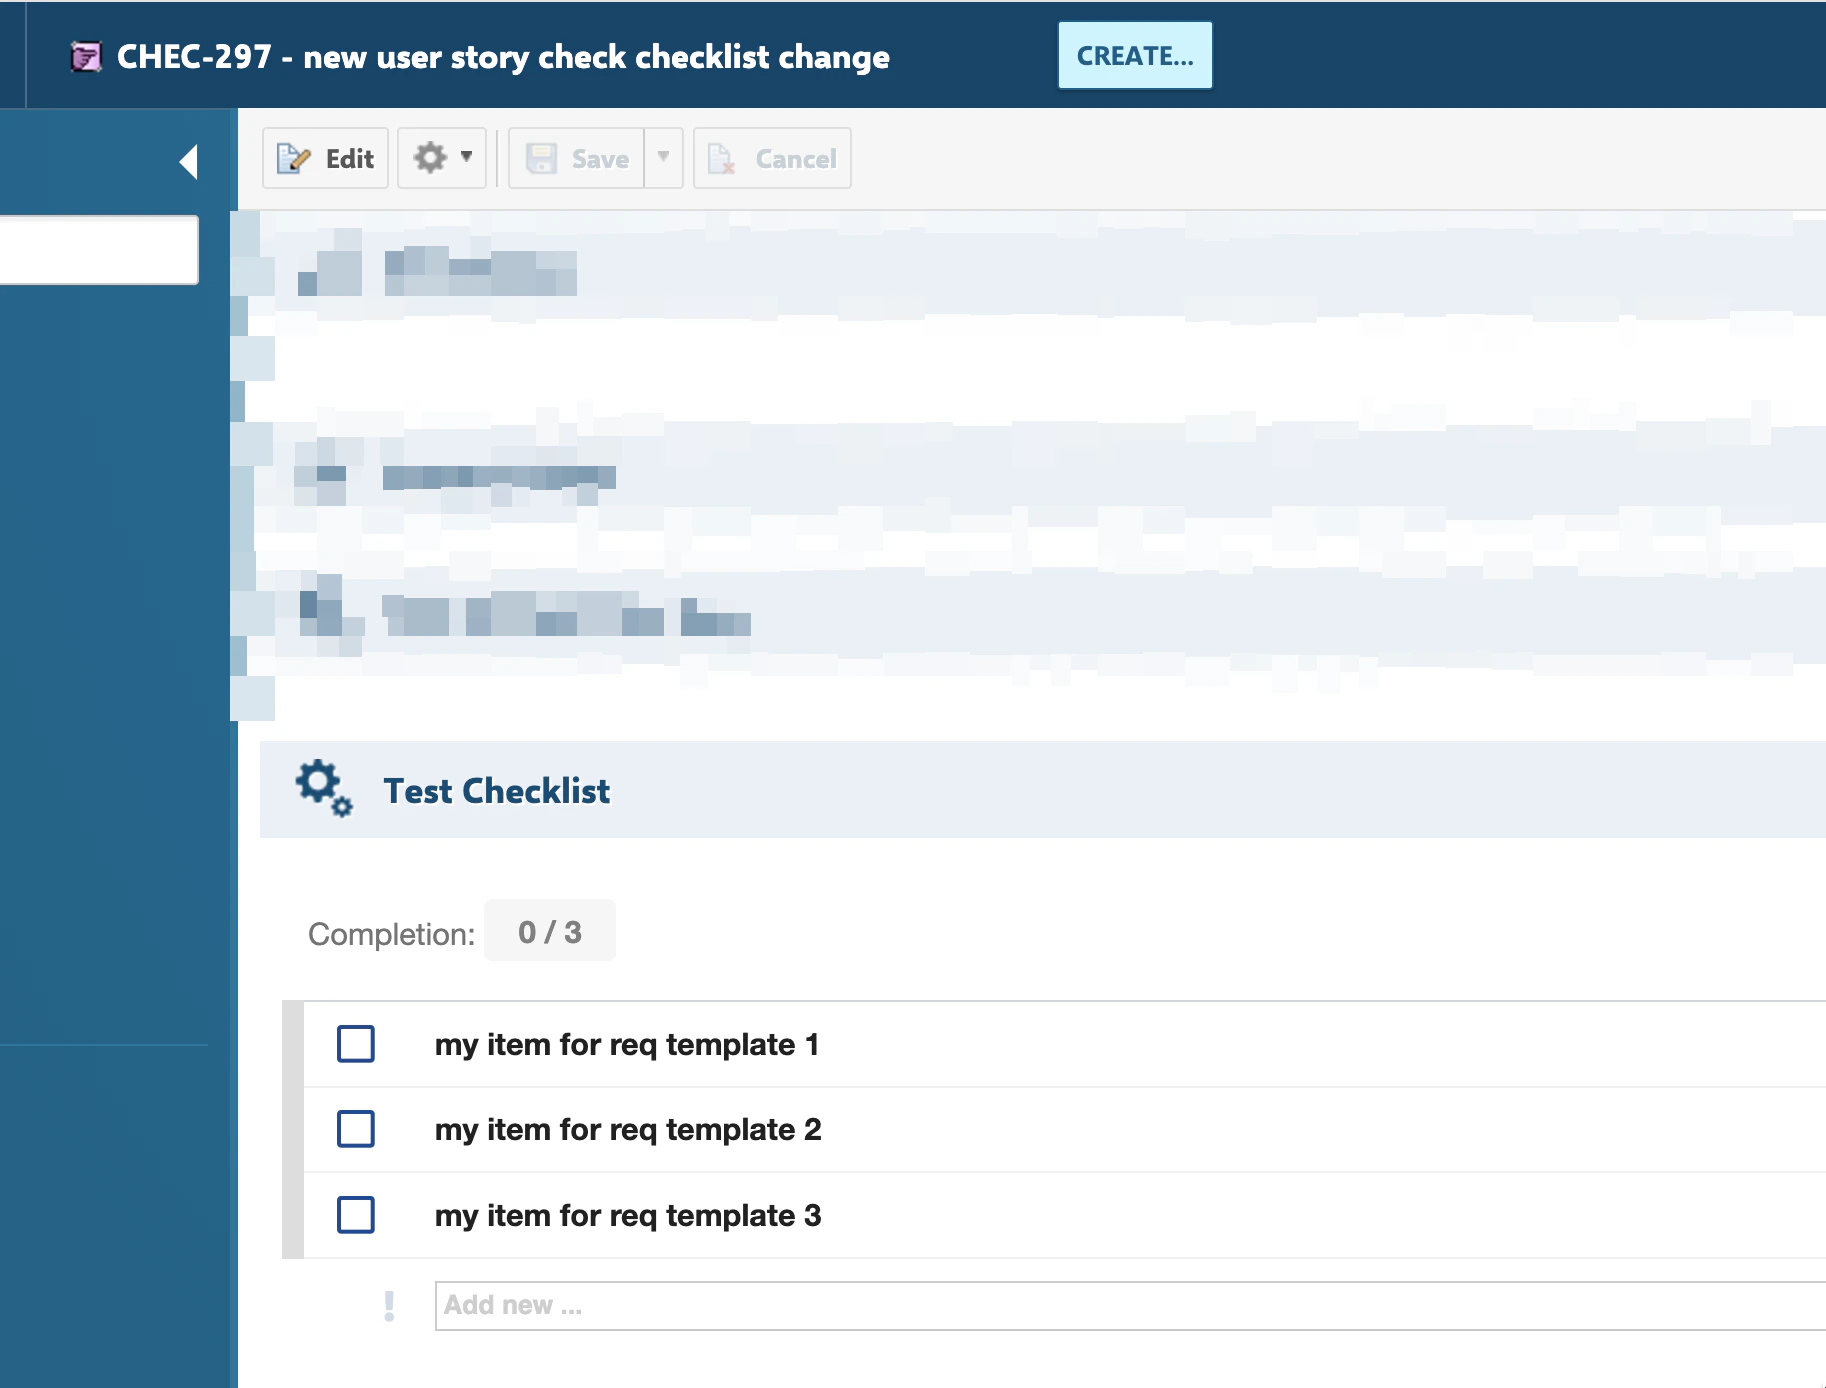Select the issue type icon beside CHEC-297

pyautogui.click(x=87, y=57)
